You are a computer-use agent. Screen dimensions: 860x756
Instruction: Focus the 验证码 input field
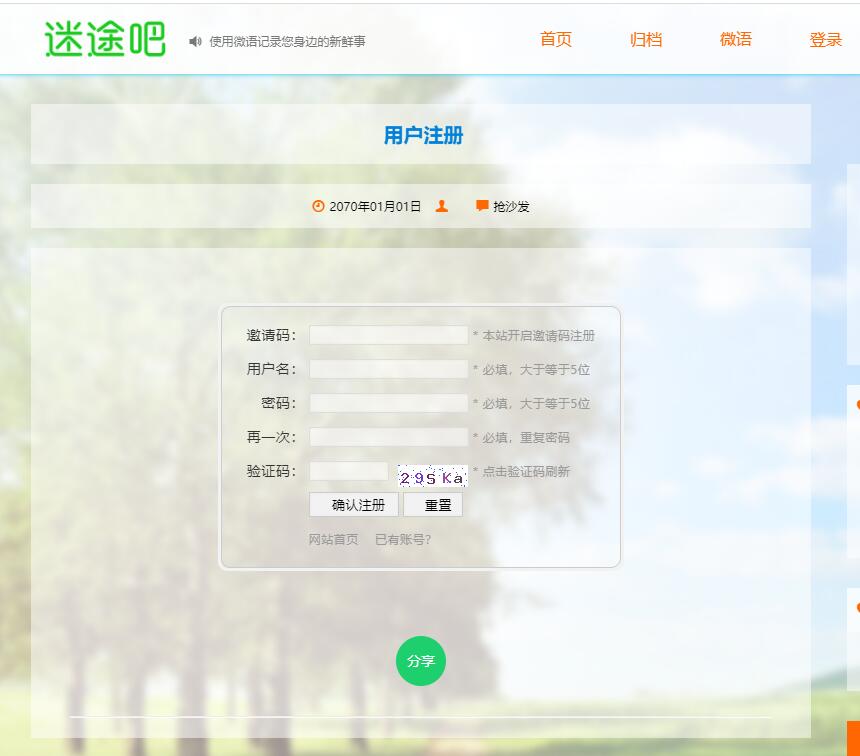(349, 471)
